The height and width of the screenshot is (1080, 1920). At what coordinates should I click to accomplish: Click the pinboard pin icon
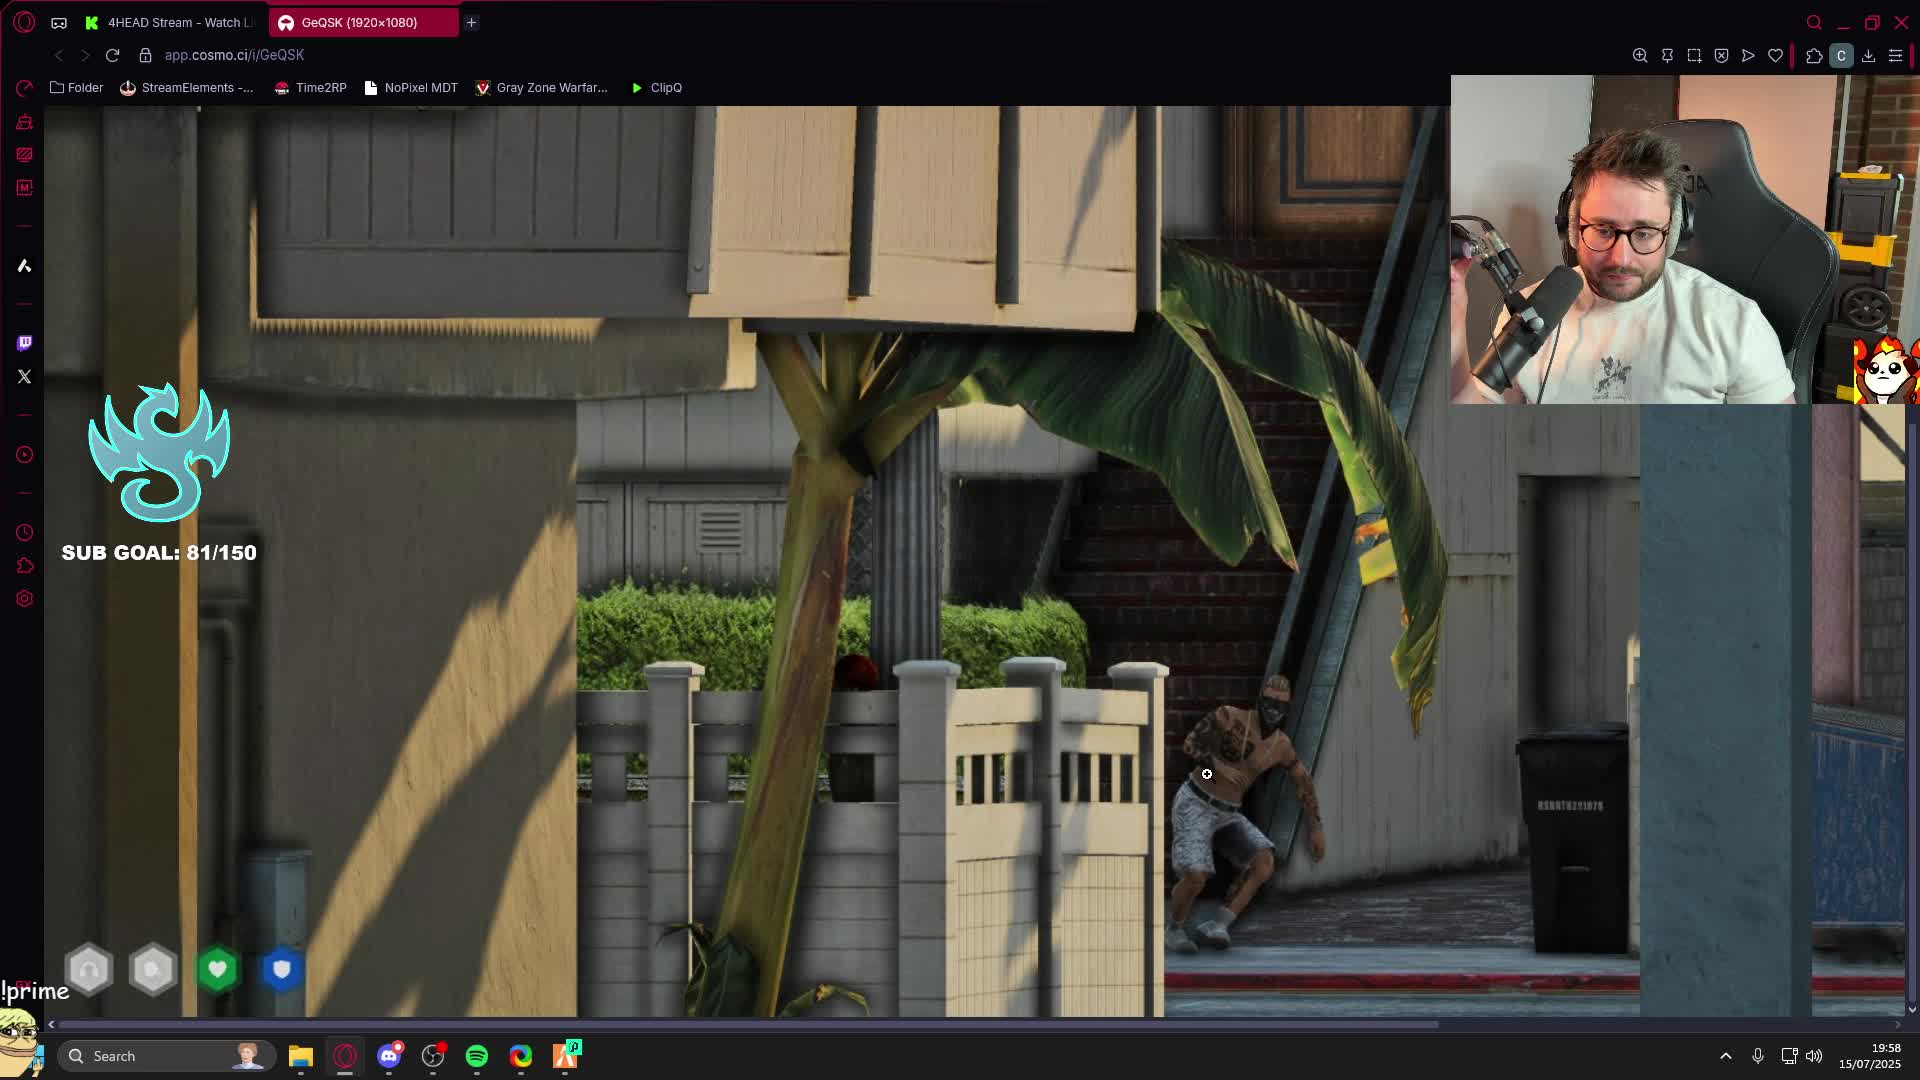coord(1667,56)
